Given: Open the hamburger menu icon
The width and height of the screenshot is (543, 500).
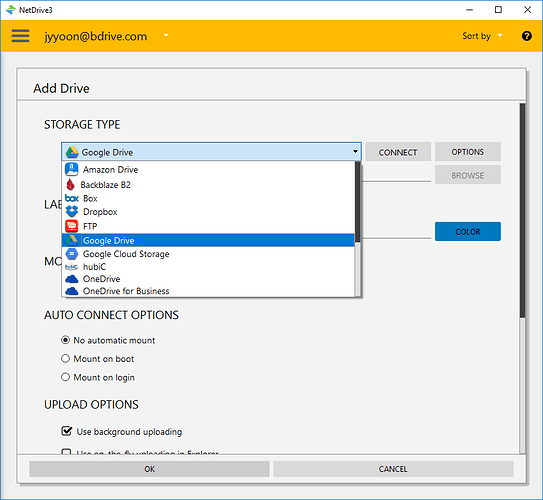Looking at the screenshot, I should coord(20,36).
